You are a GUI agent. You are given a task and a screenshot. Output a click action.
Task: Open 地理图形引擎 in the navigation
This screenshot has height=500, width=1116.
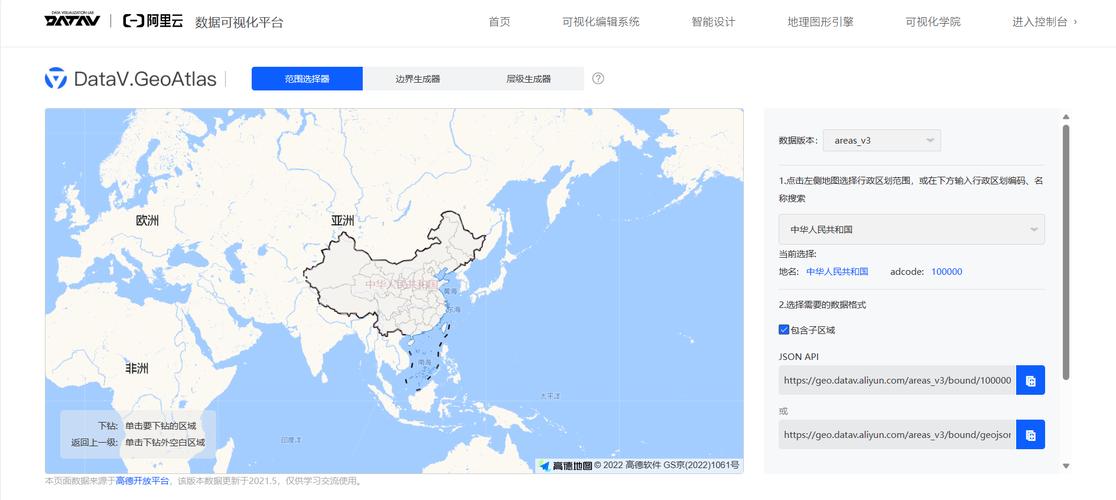pos(821,22)
